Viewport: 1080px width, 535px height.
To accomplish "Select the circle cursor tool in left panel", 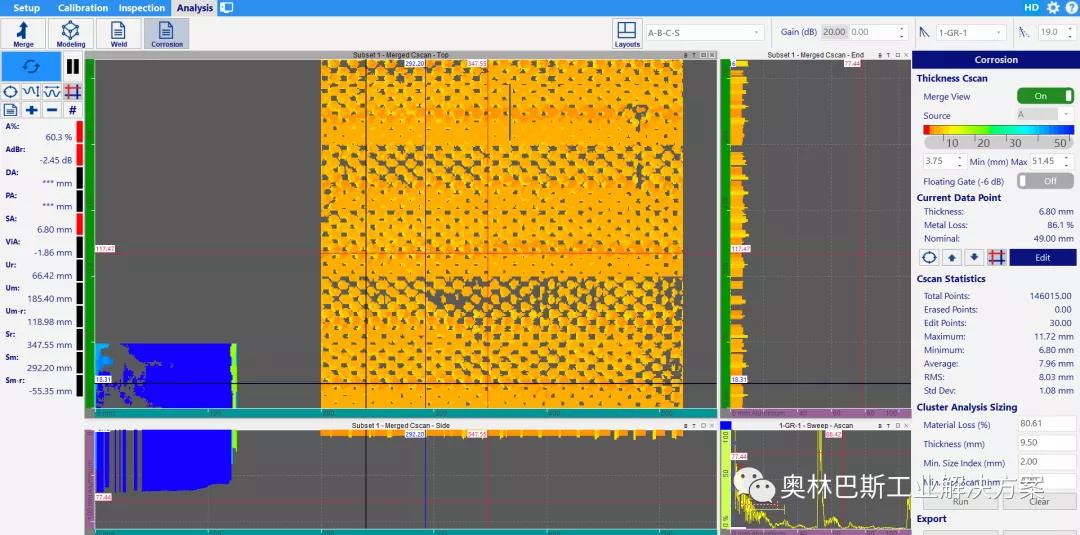I will point(11,92).
